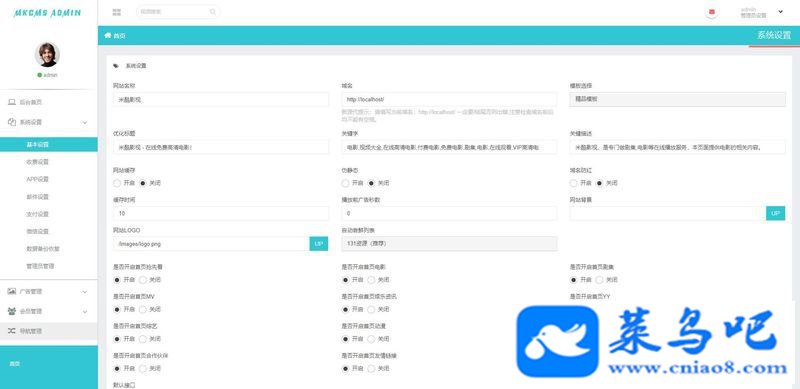The image size is (800, 389).
Task: Click the UP button next to 网站背景
Action: (776, 213)
